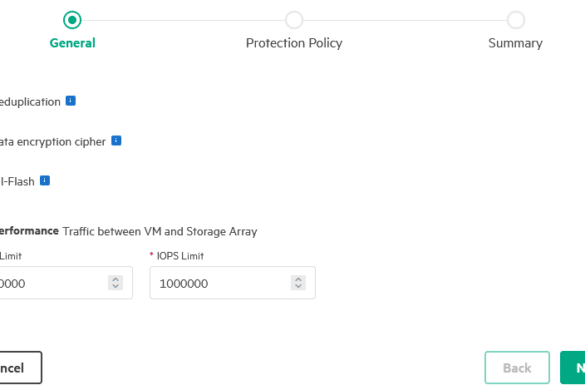Go to the Summary step label
The image size is (585, 390).
pos(515,43)
